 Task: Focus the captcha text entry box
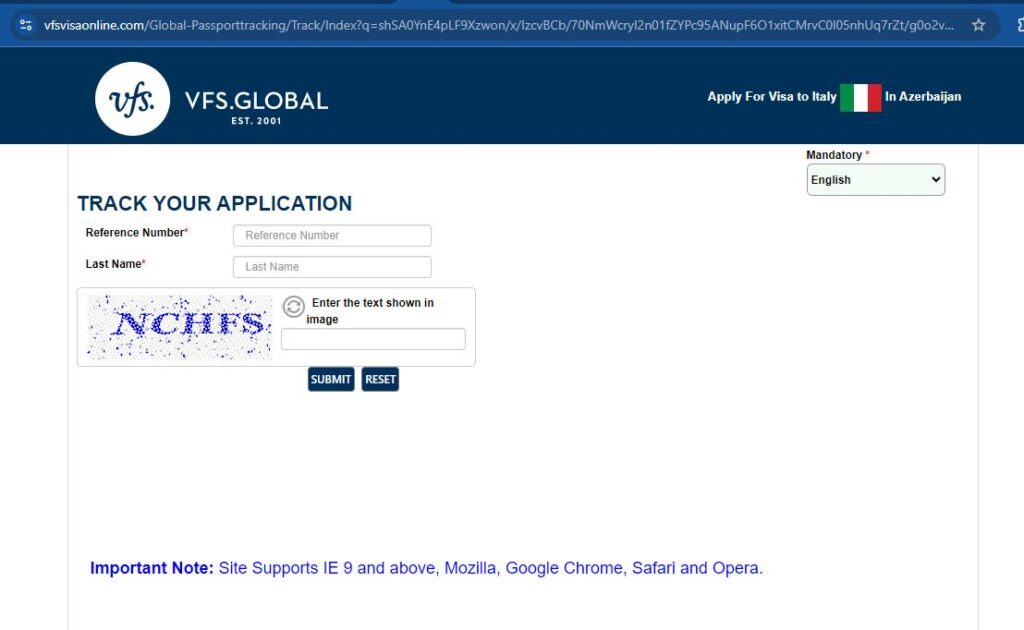372,339
